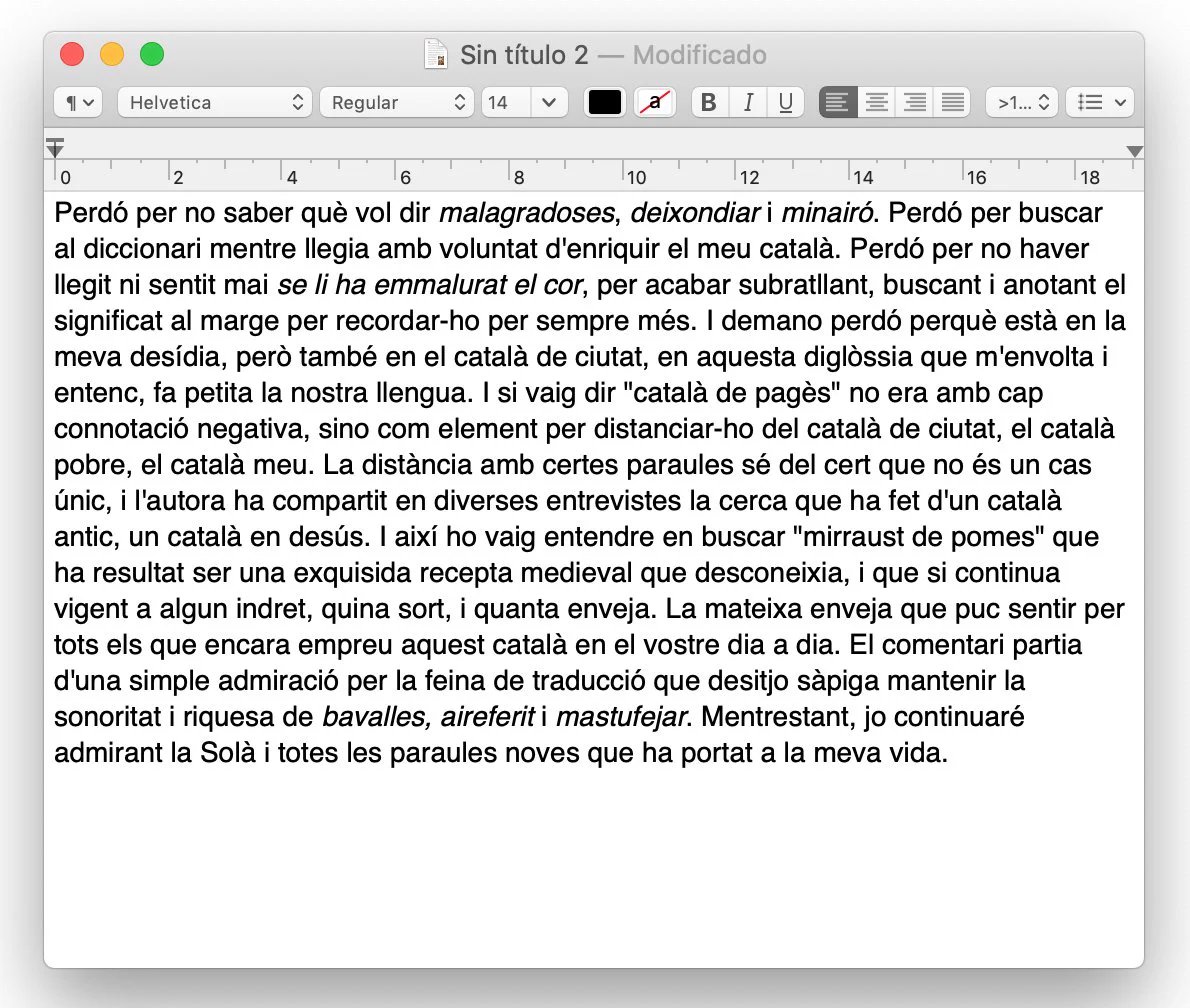Image resolution: width=1190 pixels, height=1008 pixels.
Task: Click the name Solà in the last line
Action: click(x=228, y=753)
